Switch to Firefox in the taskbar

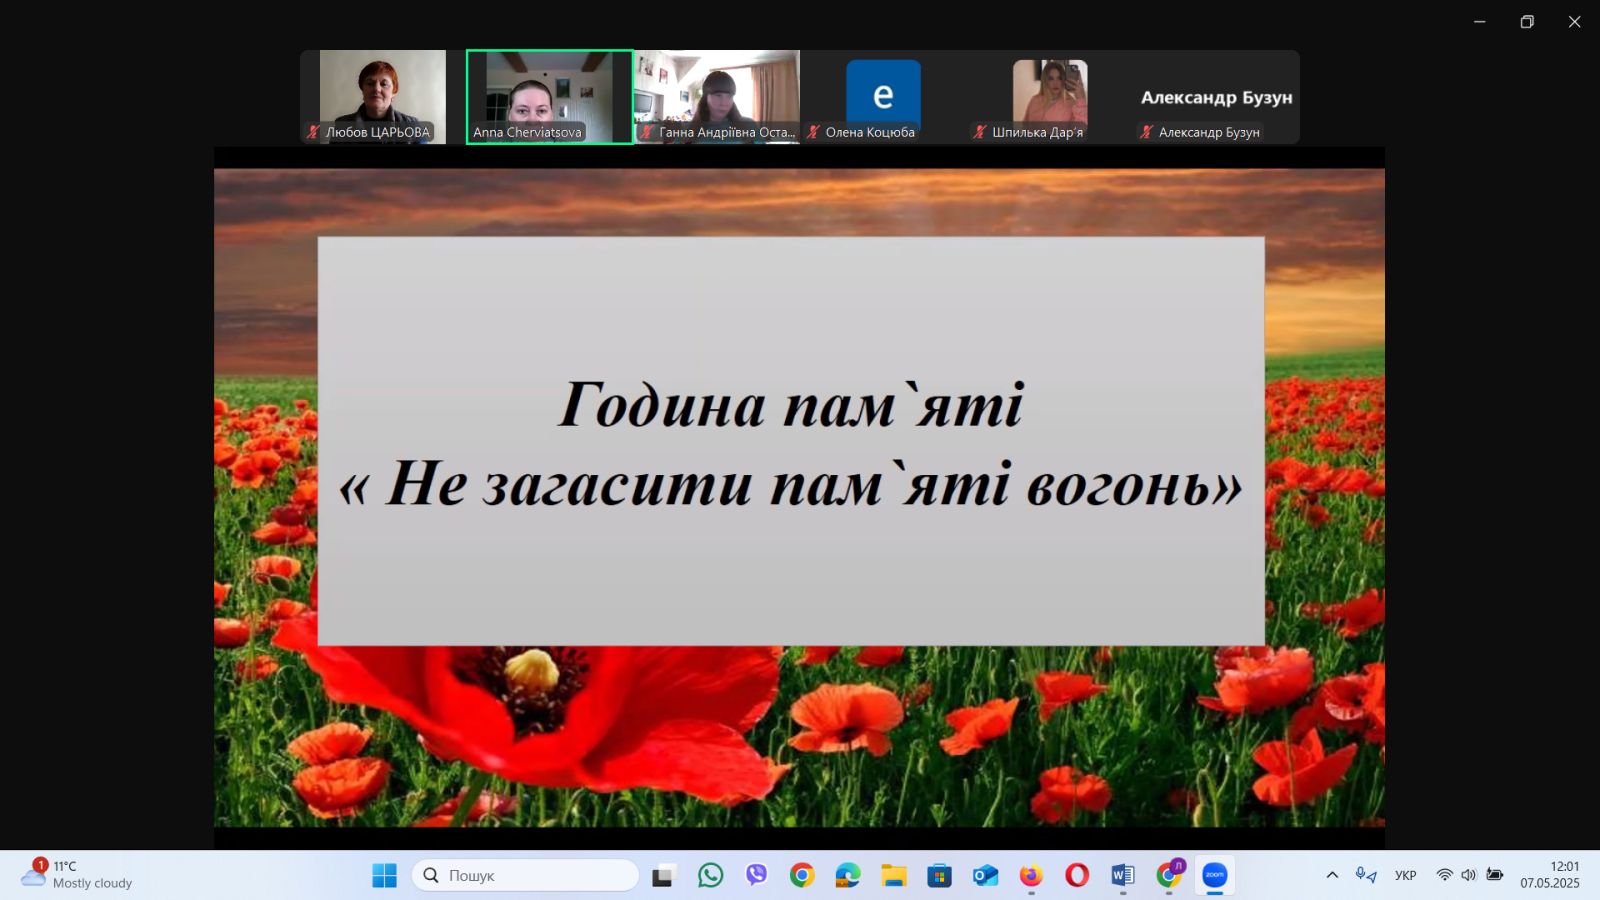[1031, 876]
